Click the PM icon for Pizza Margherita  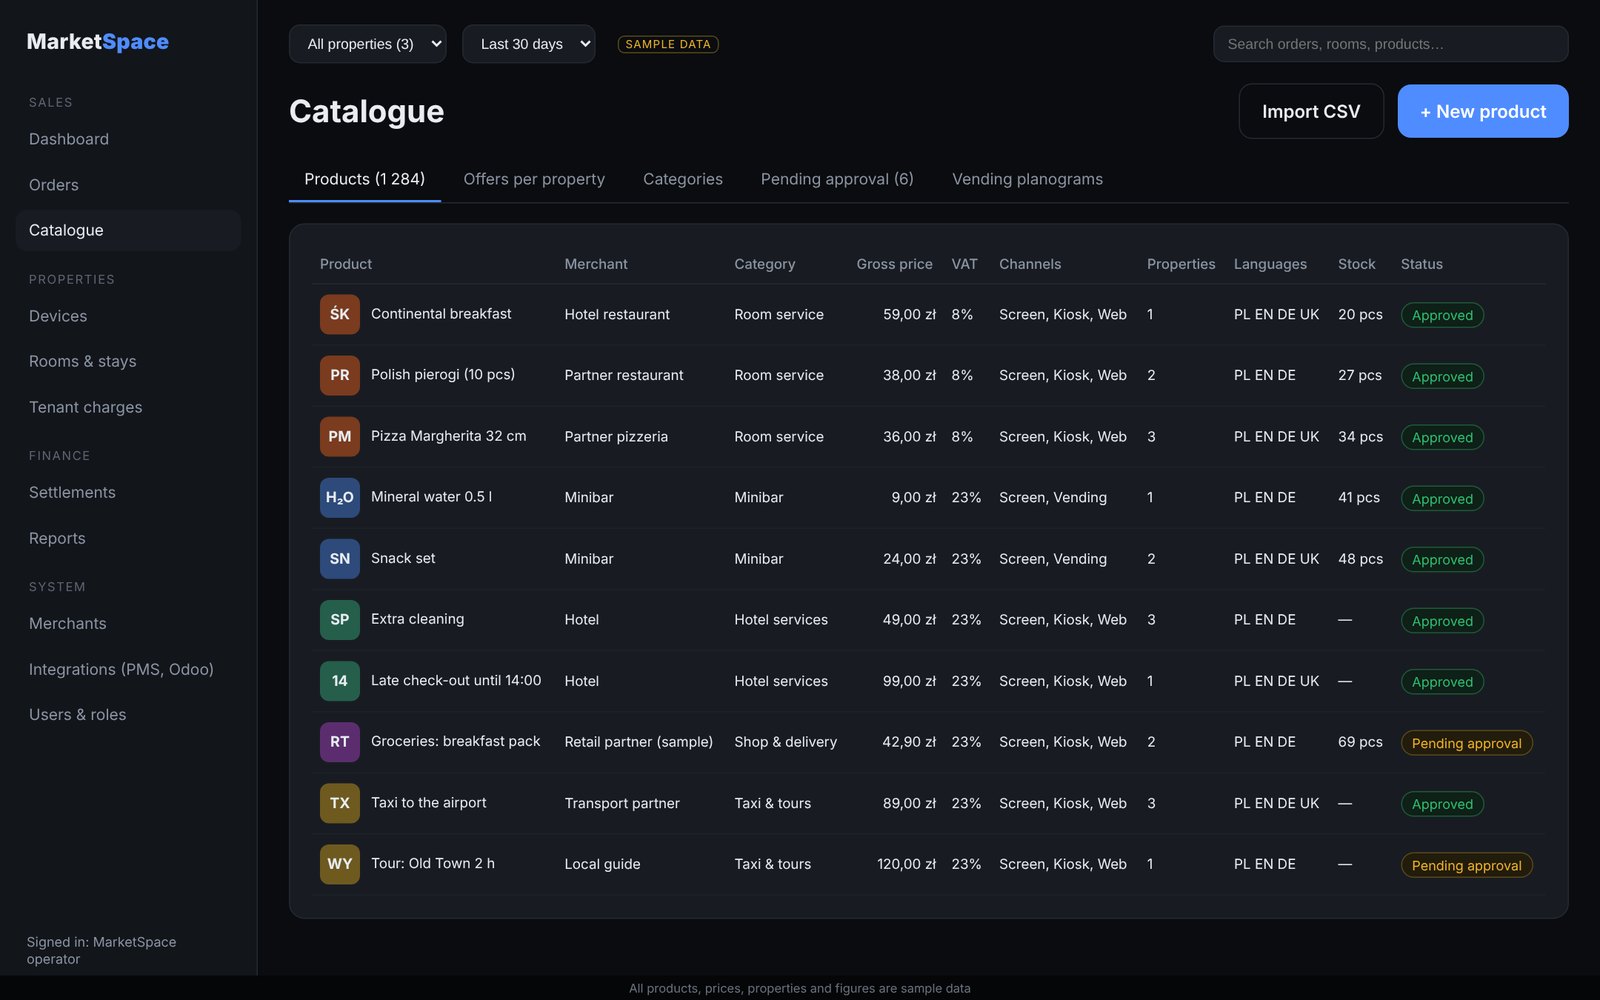(340, 436)
